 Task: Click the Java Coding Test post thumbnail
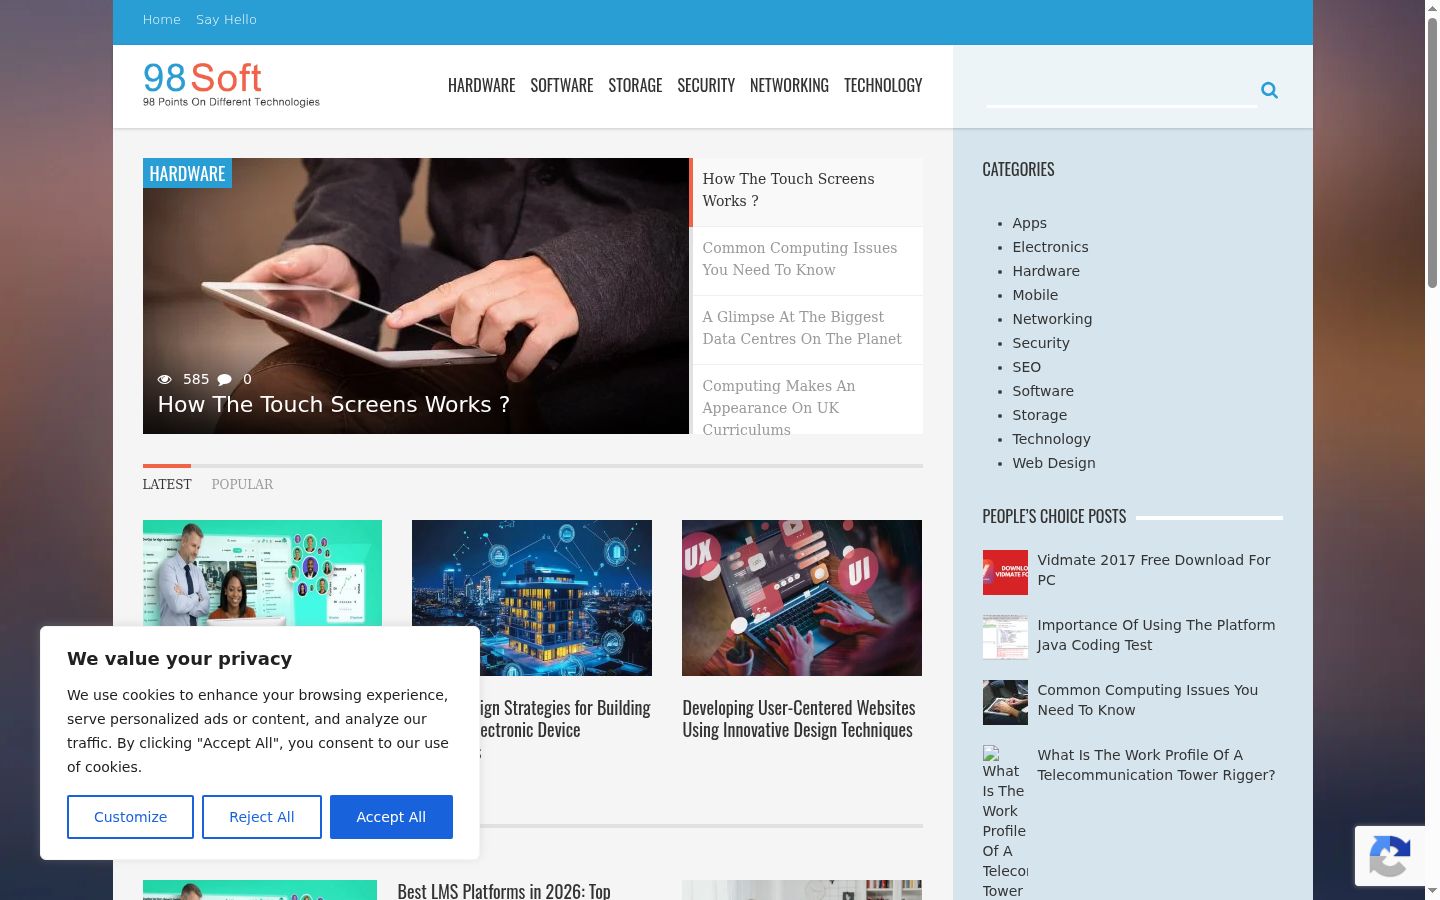(1005, 637)
